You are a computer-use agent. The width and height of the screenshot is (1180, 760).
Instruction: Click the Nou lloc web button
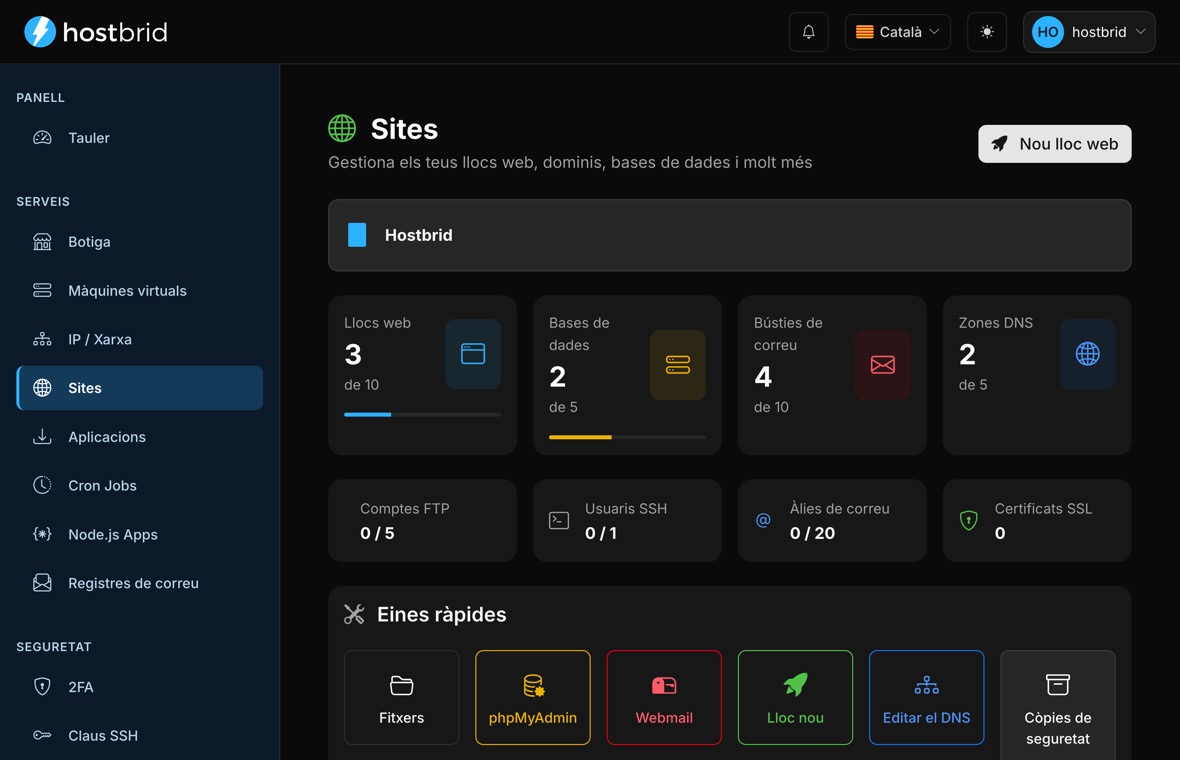pos(1054,144)
